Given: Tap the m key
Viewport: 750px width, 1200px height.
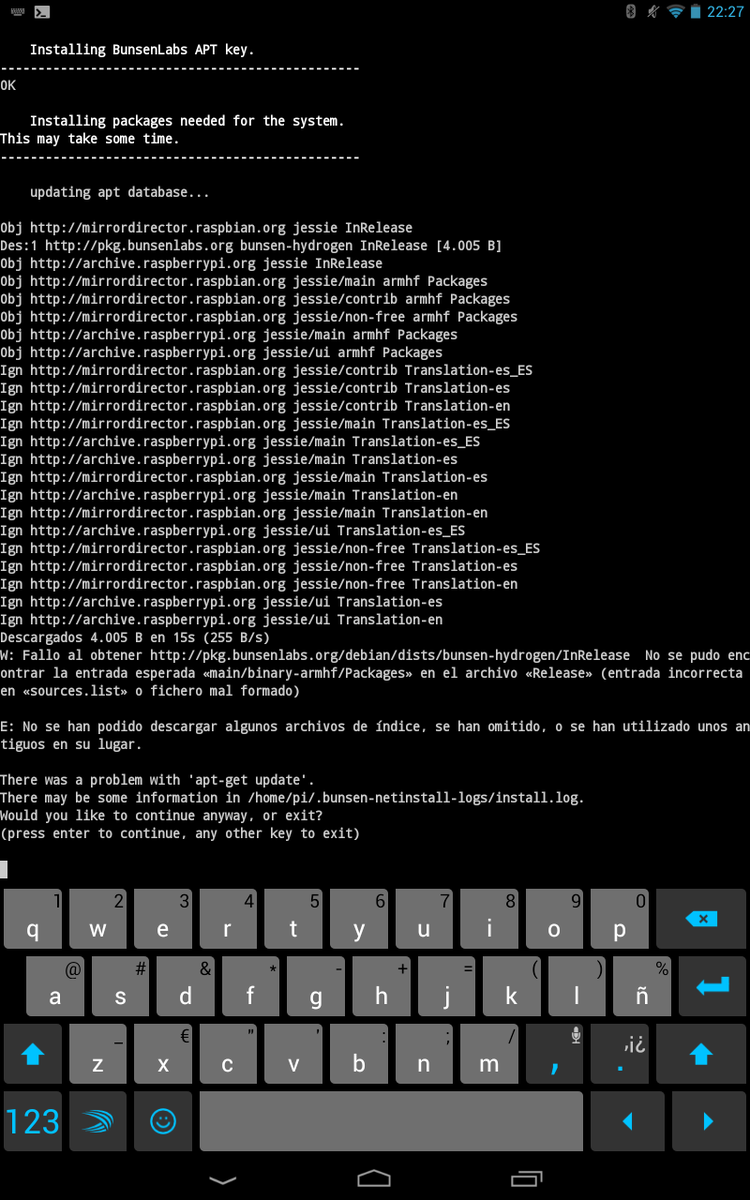Looking at the screenshot, I should point(489,1053).
